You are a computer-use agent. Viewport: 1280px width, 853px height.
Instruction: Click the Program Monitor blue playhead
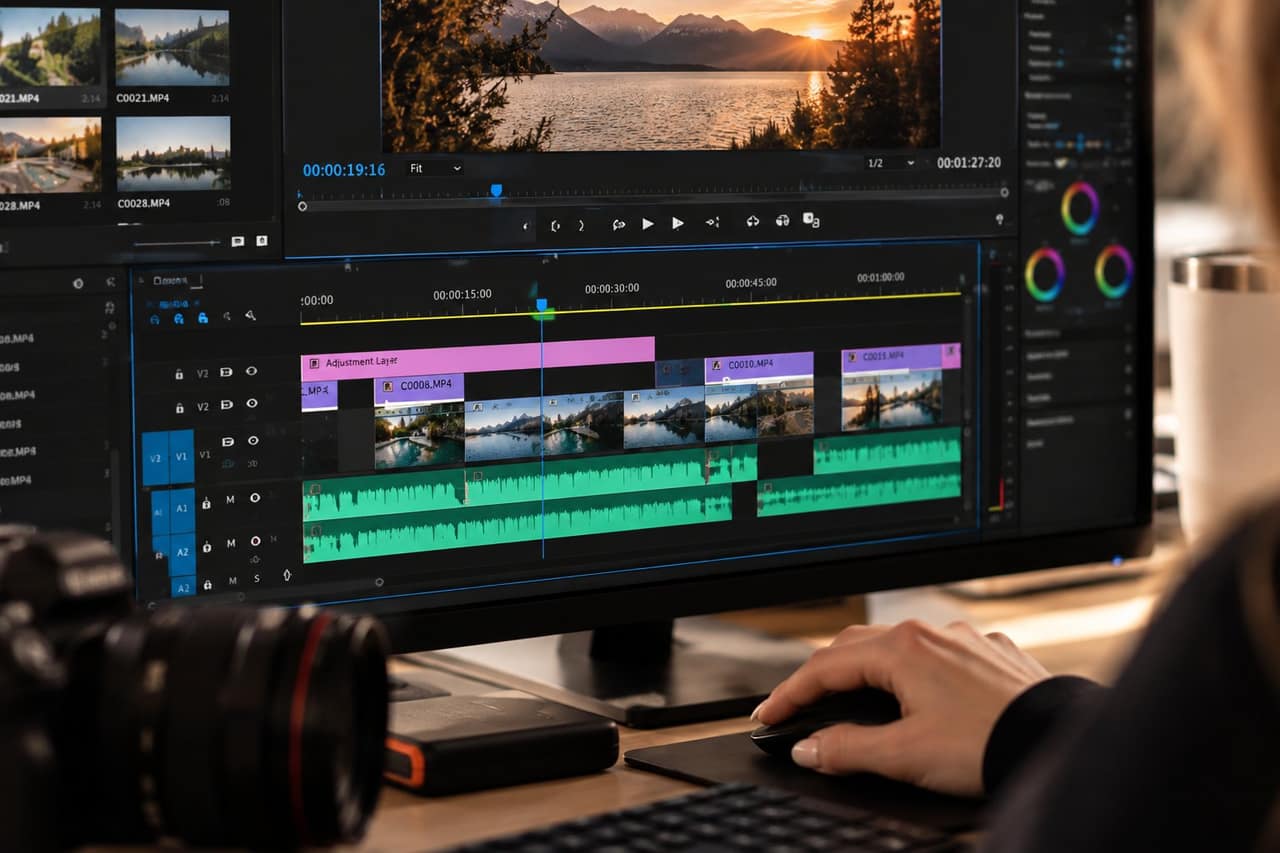pyautogui.click(x=496, y=190)
